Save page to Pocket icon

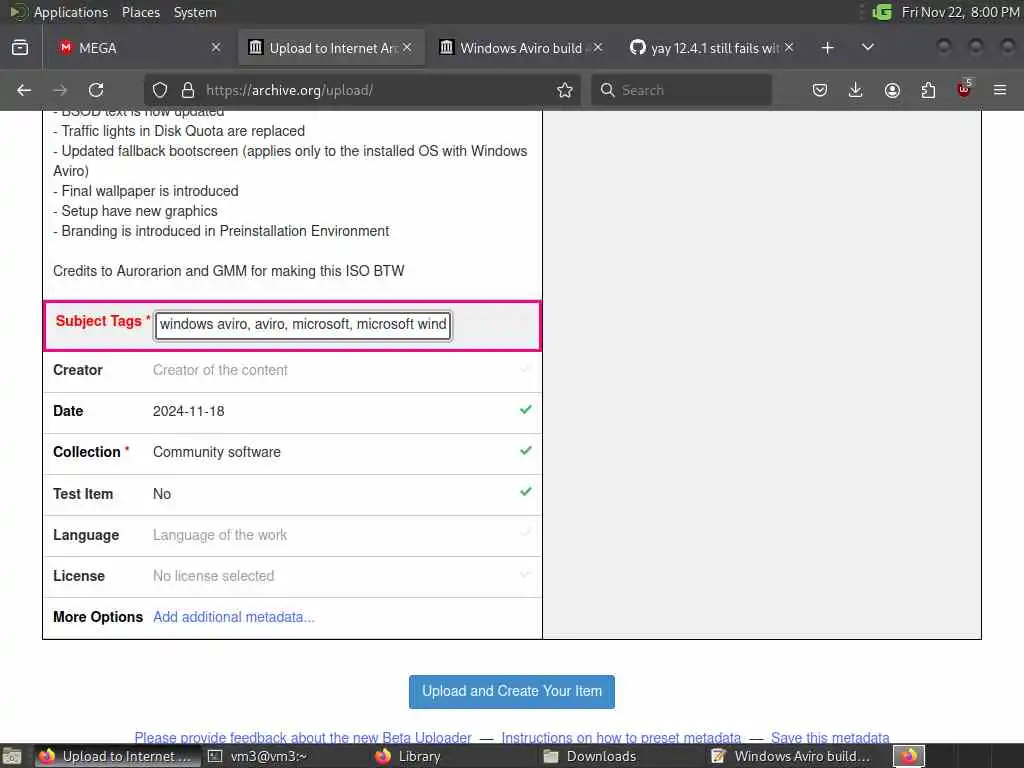coord(820,90)
